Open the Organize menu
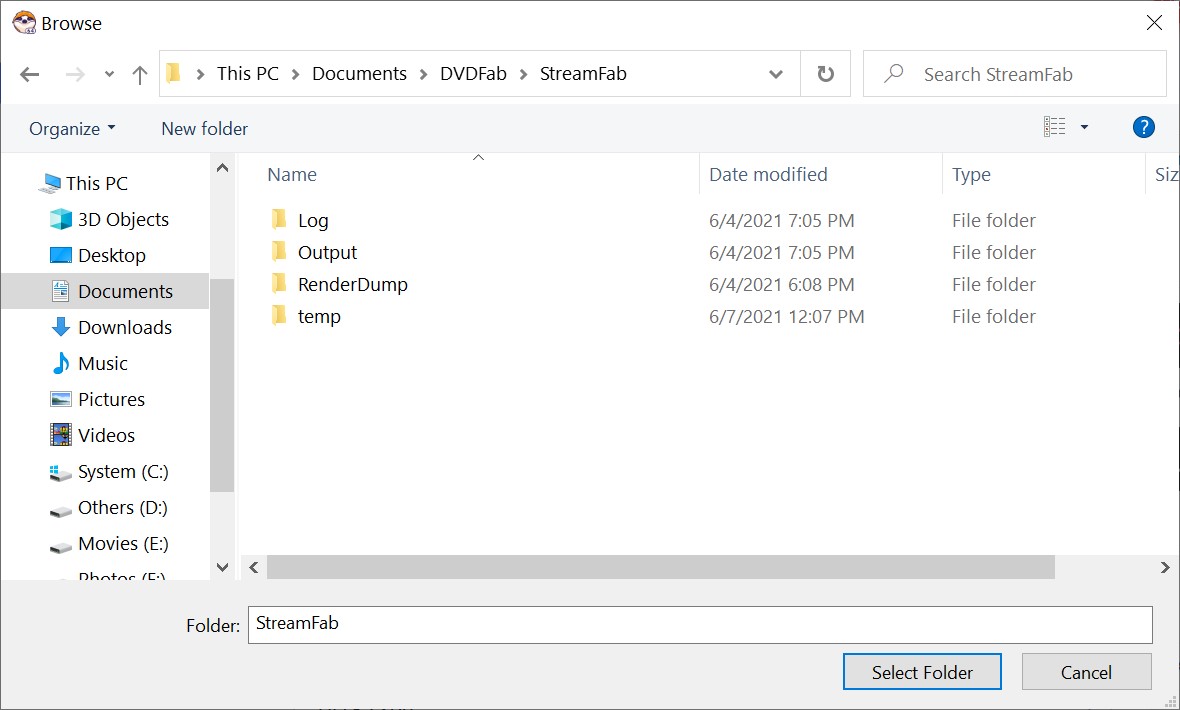The height and width of the screenshot is (710, 1180). point(72,129)
